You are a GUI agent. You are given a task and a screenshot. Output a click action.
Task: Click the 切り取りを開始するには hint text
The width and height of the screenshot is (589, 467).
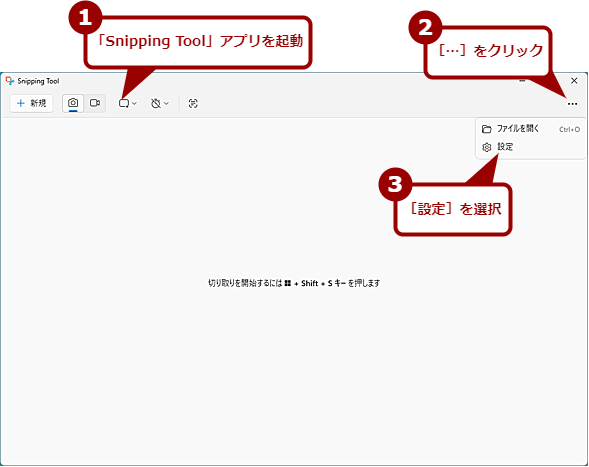(294, 283)
